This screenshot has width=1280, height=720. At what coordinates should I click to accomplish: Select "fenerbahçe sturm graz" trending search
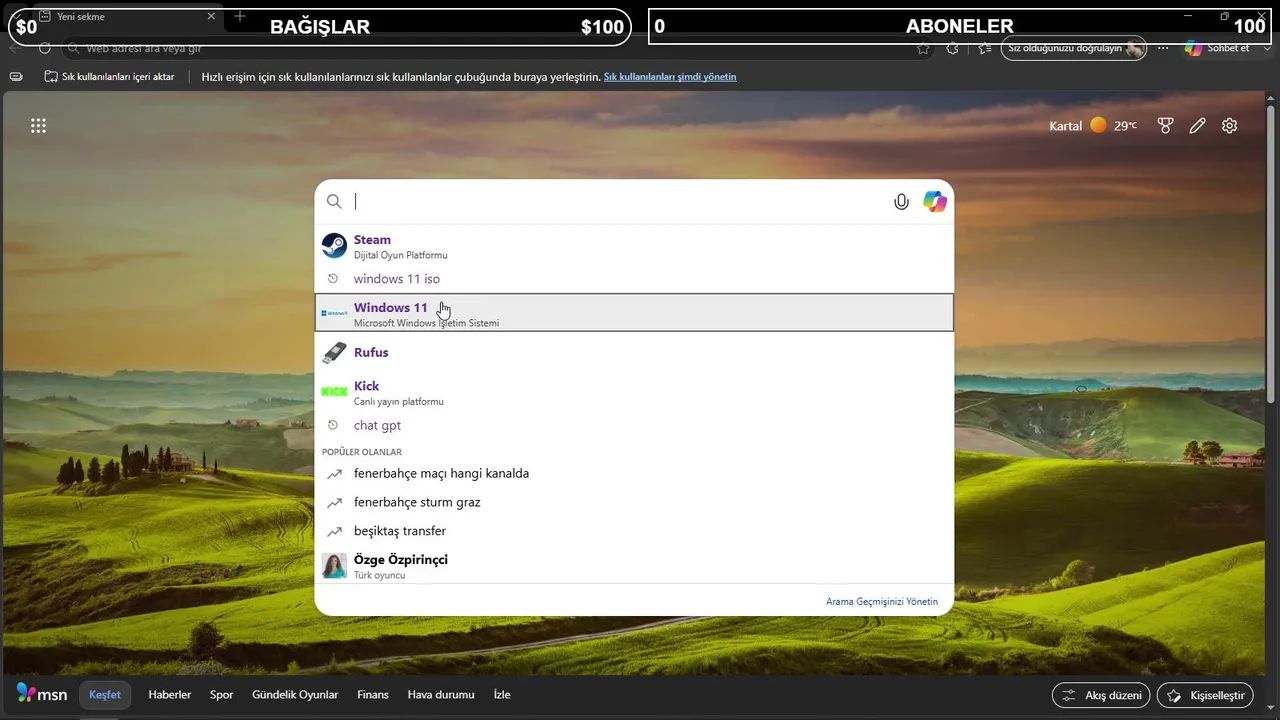pos(634,502)
